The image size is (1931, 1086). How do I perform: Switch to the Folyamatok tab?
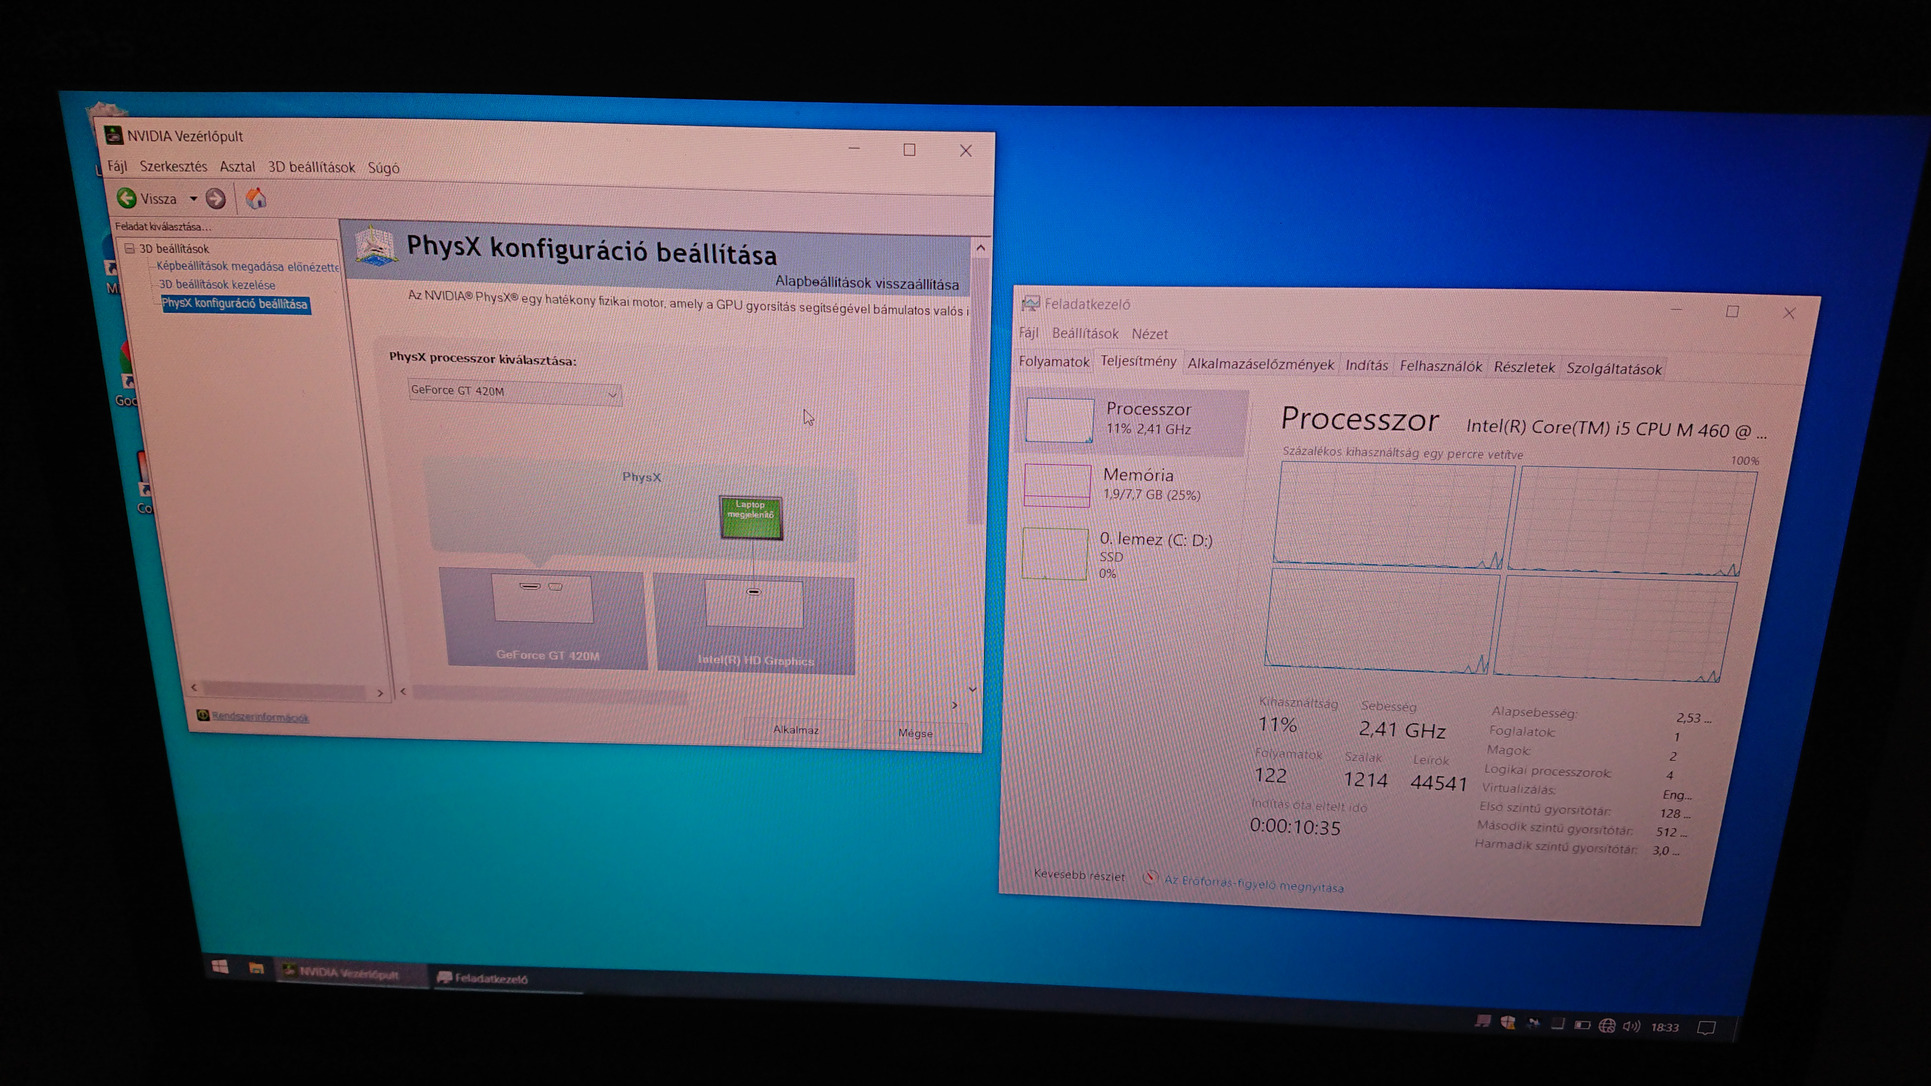click(1053, 362)
